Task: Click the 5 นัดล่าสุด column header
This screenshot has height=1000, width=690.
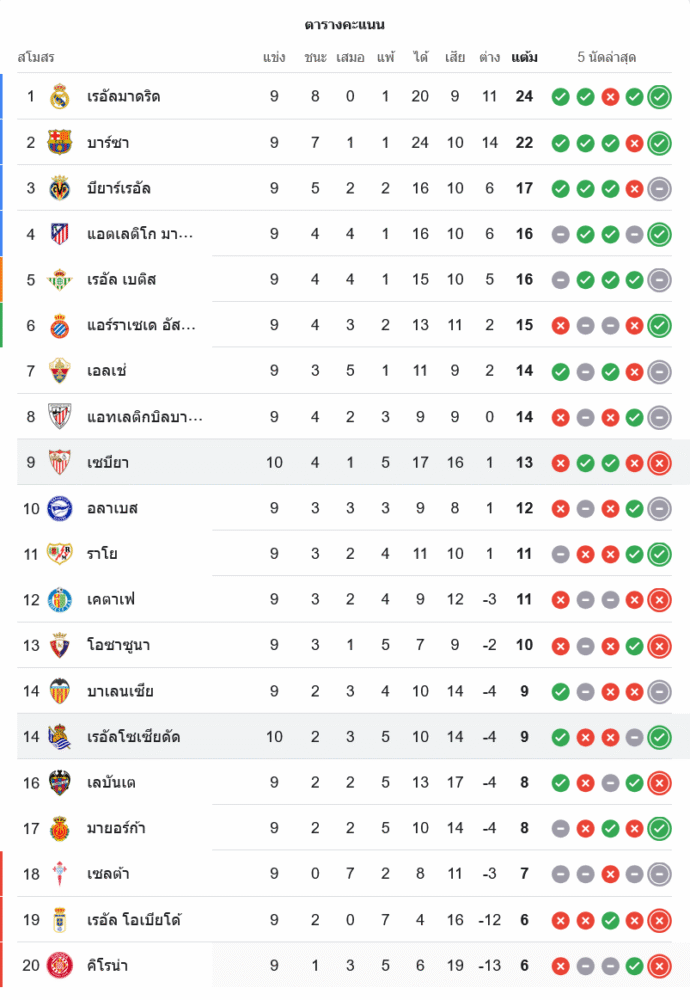Action: 607,57
